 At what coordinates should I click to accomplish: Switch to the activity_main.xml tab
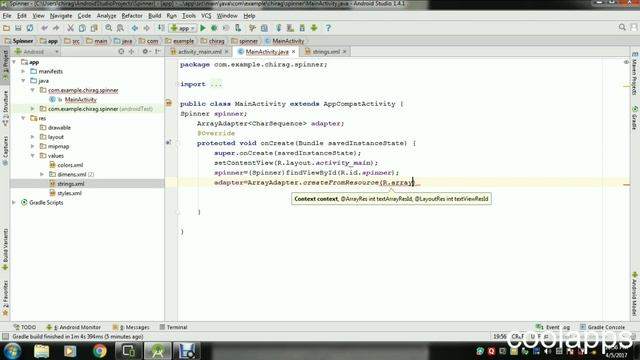click(x=199, y=52)
